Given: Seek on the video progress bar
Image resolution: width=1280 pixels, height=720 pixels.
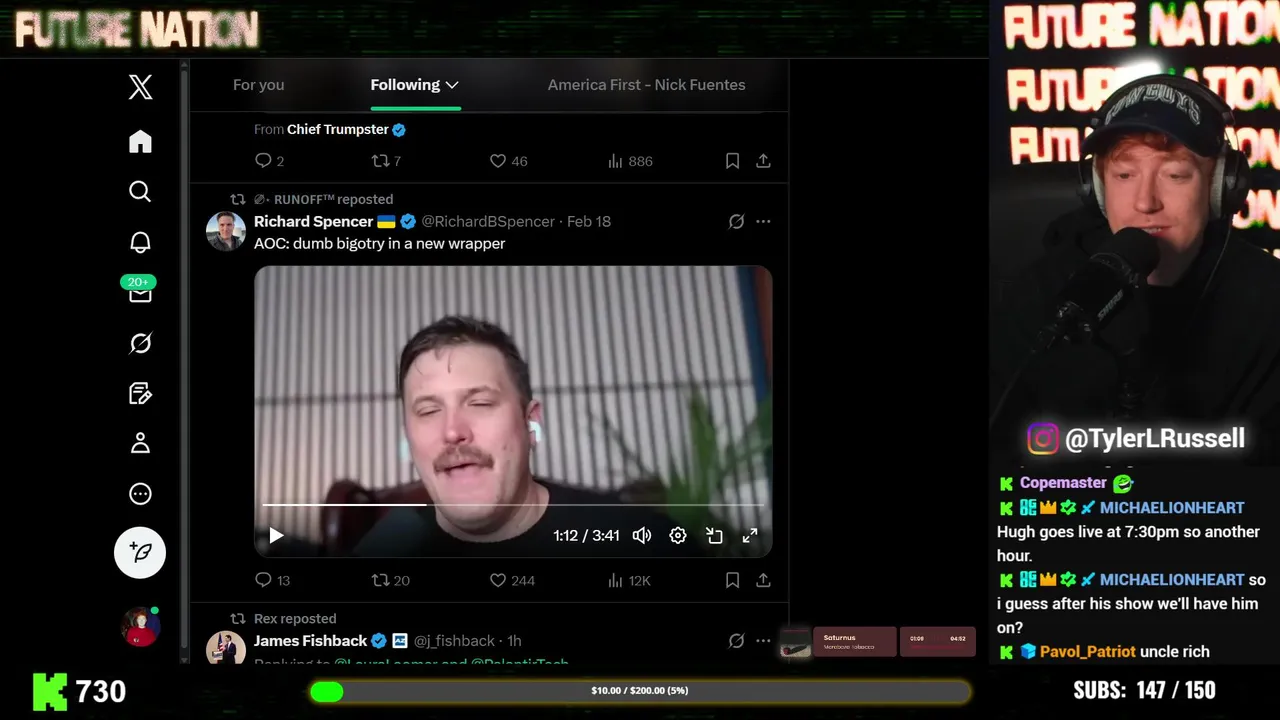Looking at the screenshot, I should [x=513, y=505].
